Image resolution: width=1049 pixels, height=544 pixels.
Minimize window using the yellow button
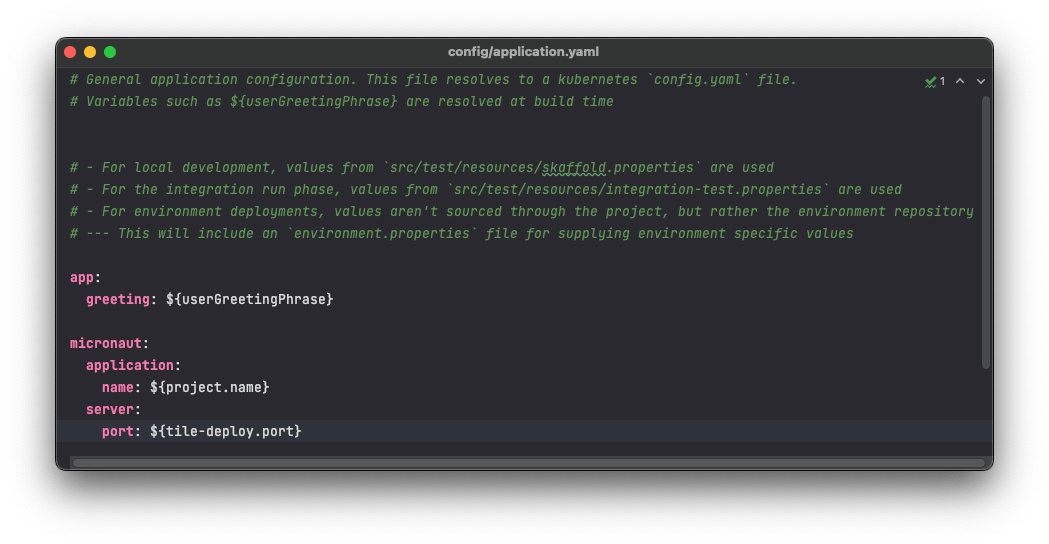tap(90, 52)
